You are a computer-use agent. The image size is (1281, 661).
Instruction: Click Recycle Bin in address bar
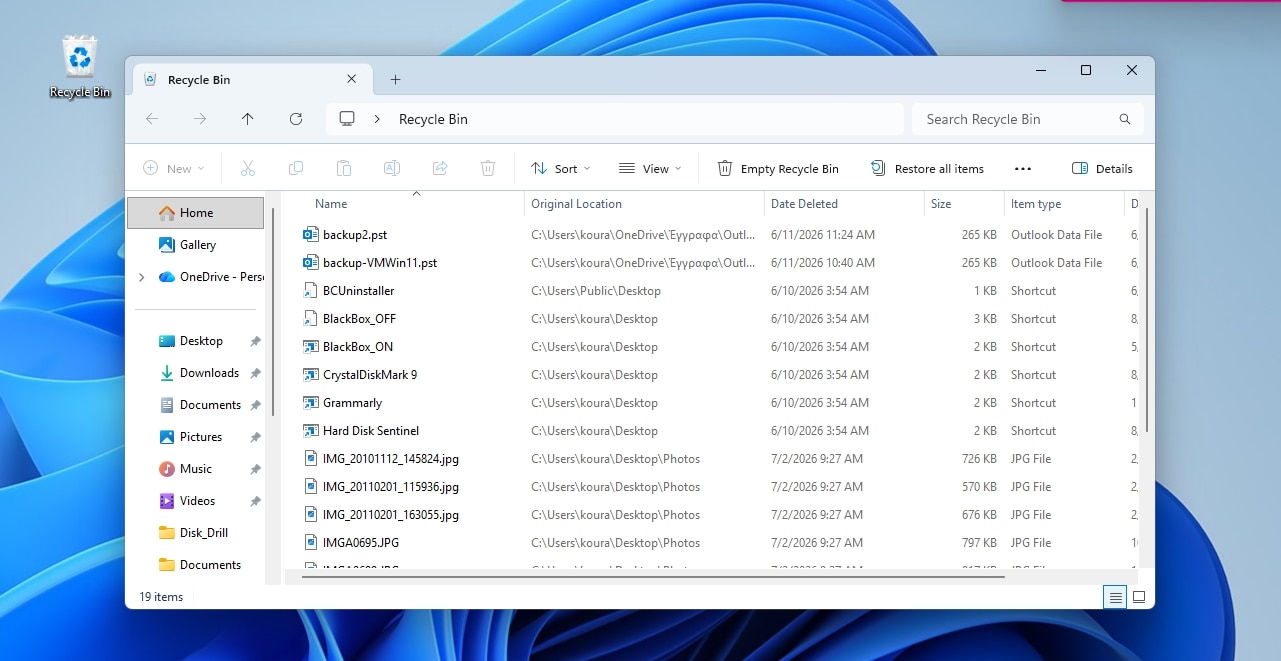pyautogui.click(x=433, y=119)
